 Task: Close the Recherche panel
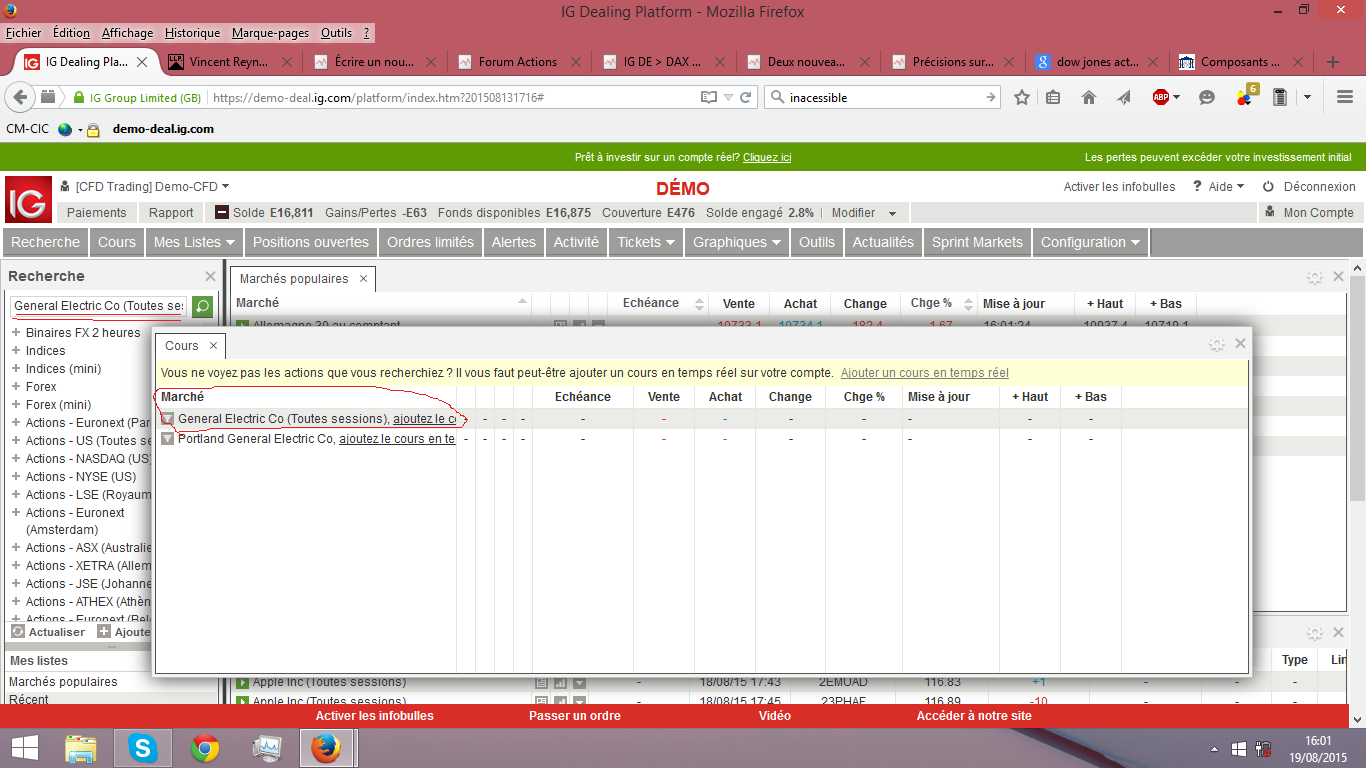pos(210,276)
